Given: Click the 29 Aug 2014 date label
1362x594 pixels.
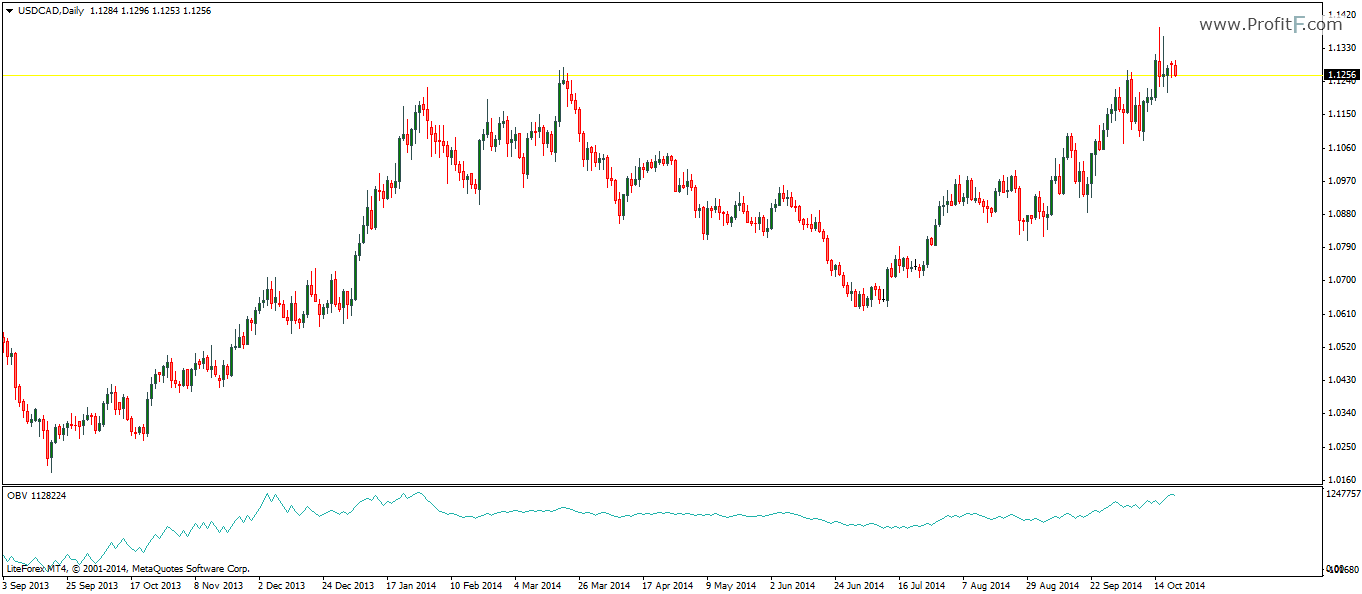Looking at the screenshot, I should coord(1052,586).
